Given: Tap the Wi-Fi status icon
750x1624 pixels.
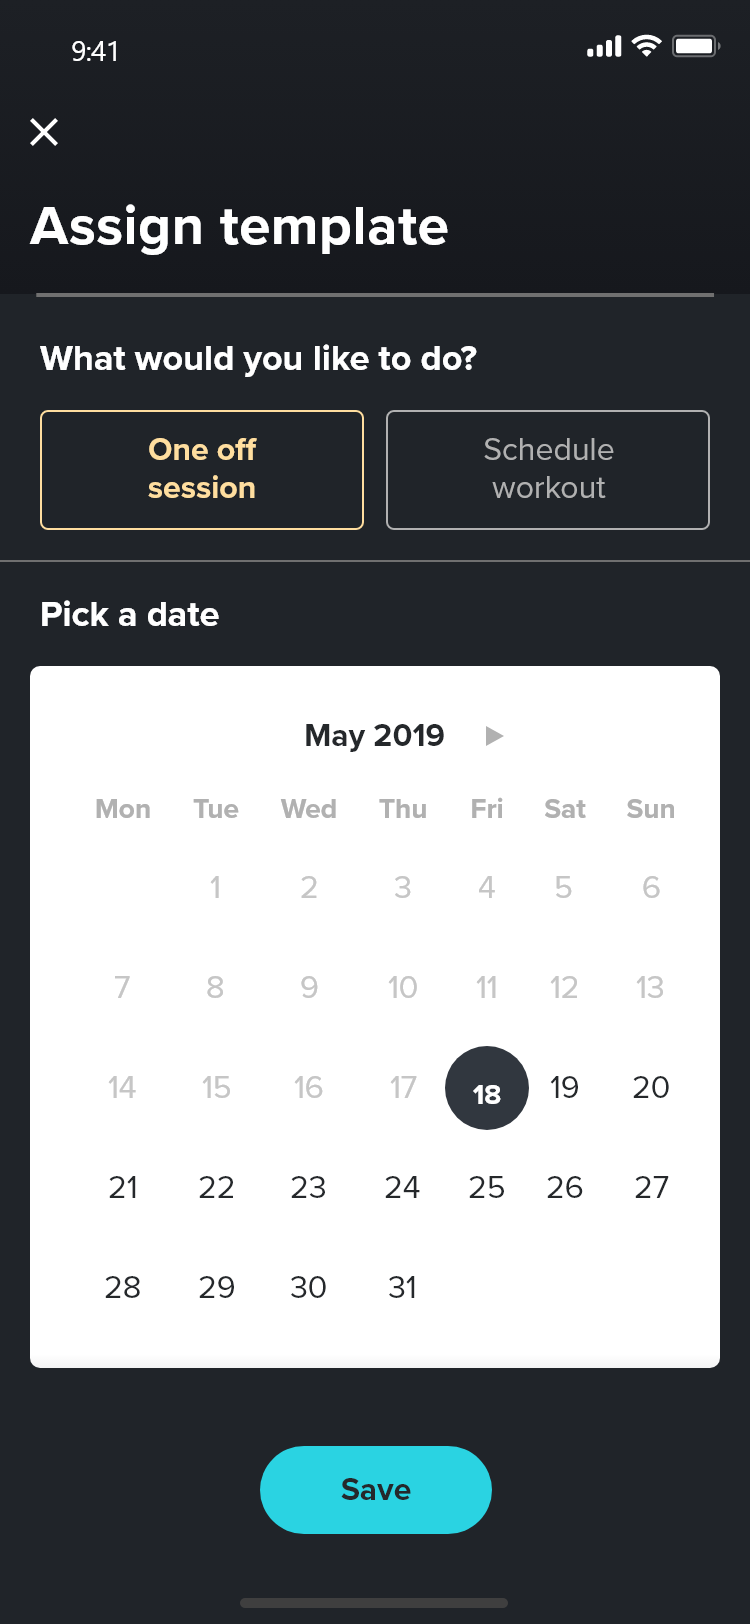Looking at the screenshot, I should tap(647, 46).
